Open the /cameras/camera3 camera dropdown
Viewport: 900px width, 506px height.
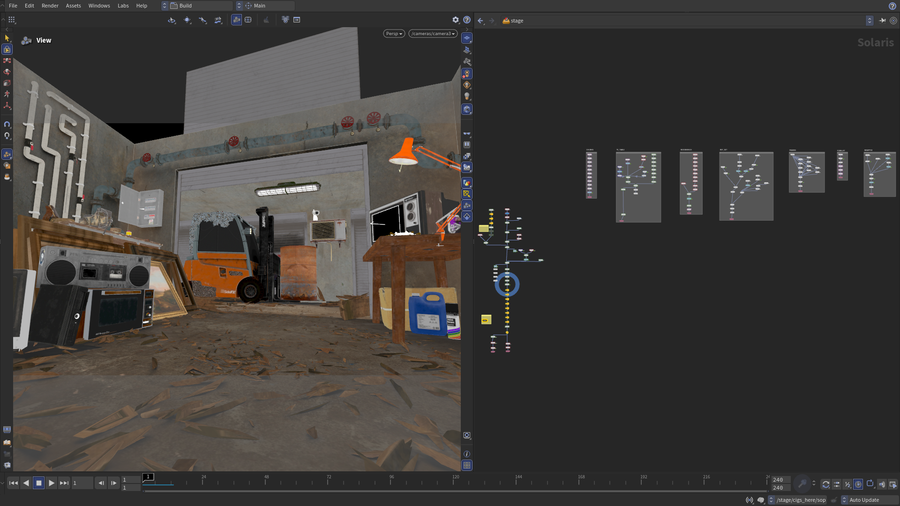pos(433,34)
